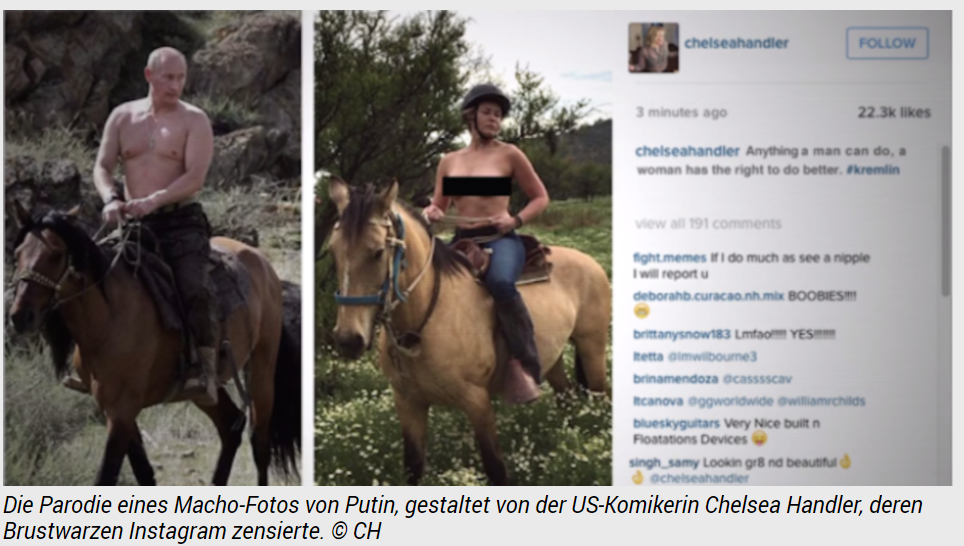The width and height of the screenshot is (964, 546).
Task: Click the @williamrchilds mention
Action: pyautogui.click(x=821, y=401)
